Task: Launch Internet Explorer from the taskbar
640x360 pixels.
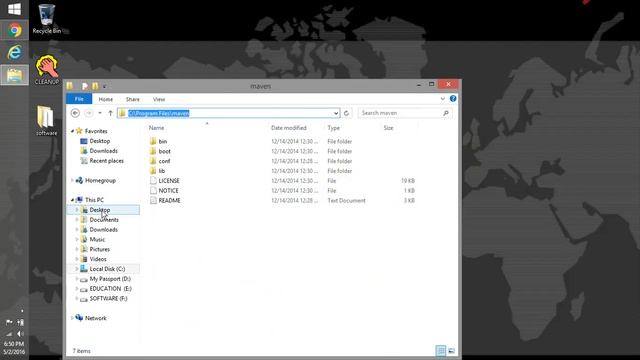Action: pos(14,52)
